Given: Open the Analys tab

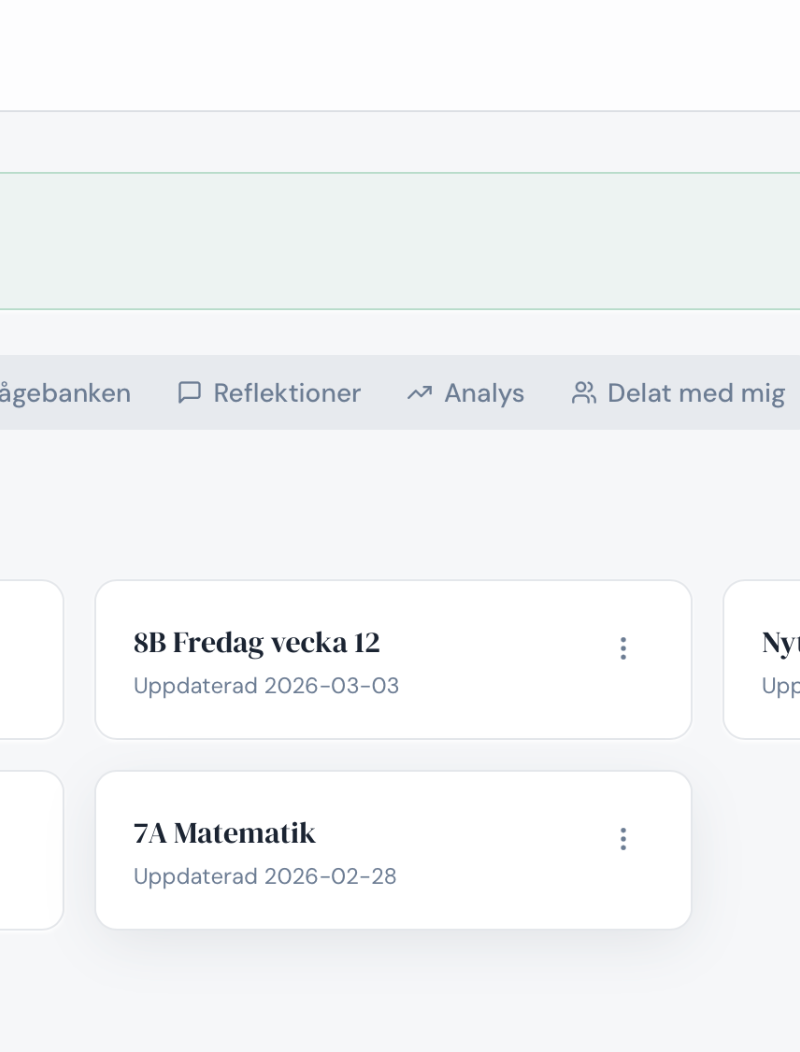Looking at the screenshot, I should (484, 393).
